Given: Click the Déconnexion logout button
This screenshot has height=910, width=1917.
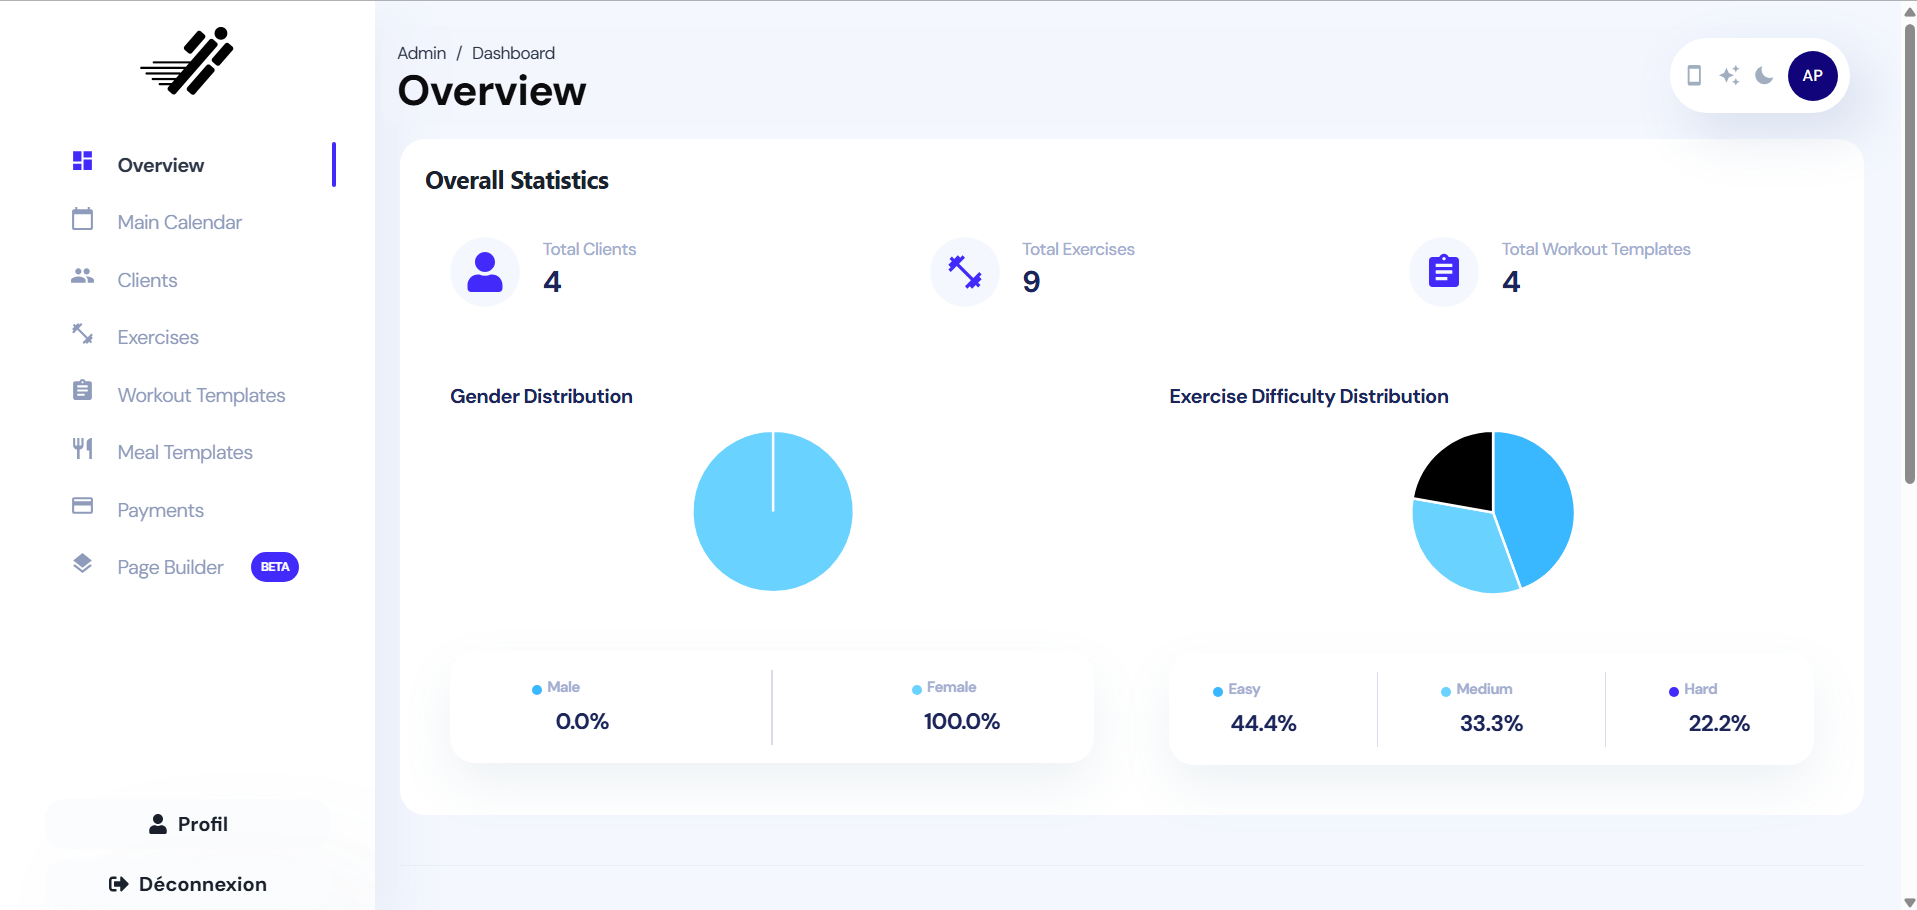Looking at the screenshot, I should pyautogui.click(x=188, y=884).
